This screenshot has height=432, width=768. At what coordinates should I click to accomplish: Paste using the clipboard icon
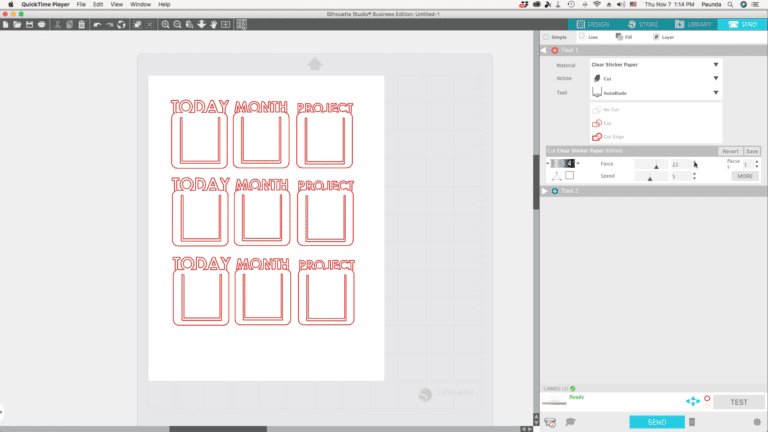click(x=81, y=24)
